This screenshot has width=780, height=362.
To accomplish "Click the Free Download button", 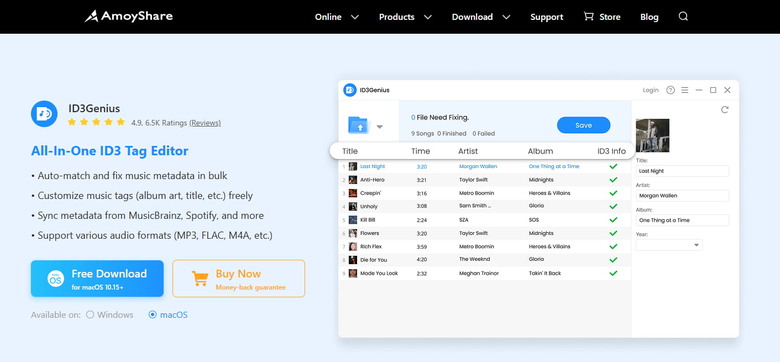I will pos(97,278).
